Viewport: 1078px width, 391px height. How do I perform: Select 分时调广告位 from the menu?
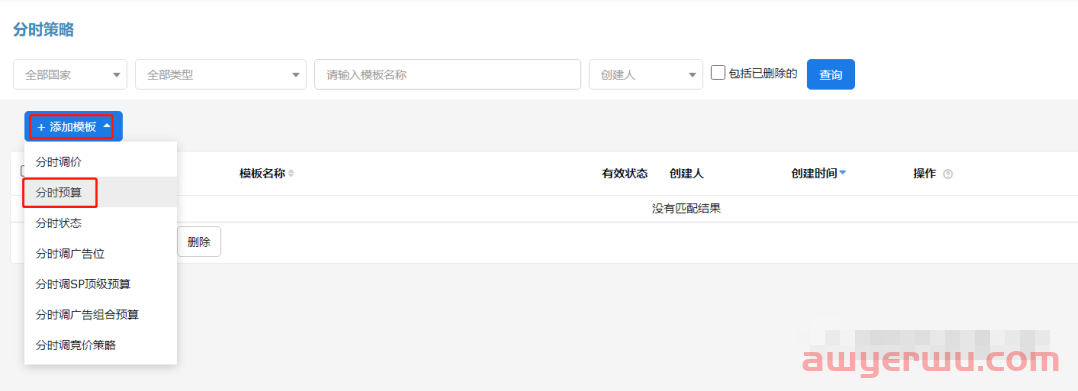pyautogui.click(x=100, y=254)
